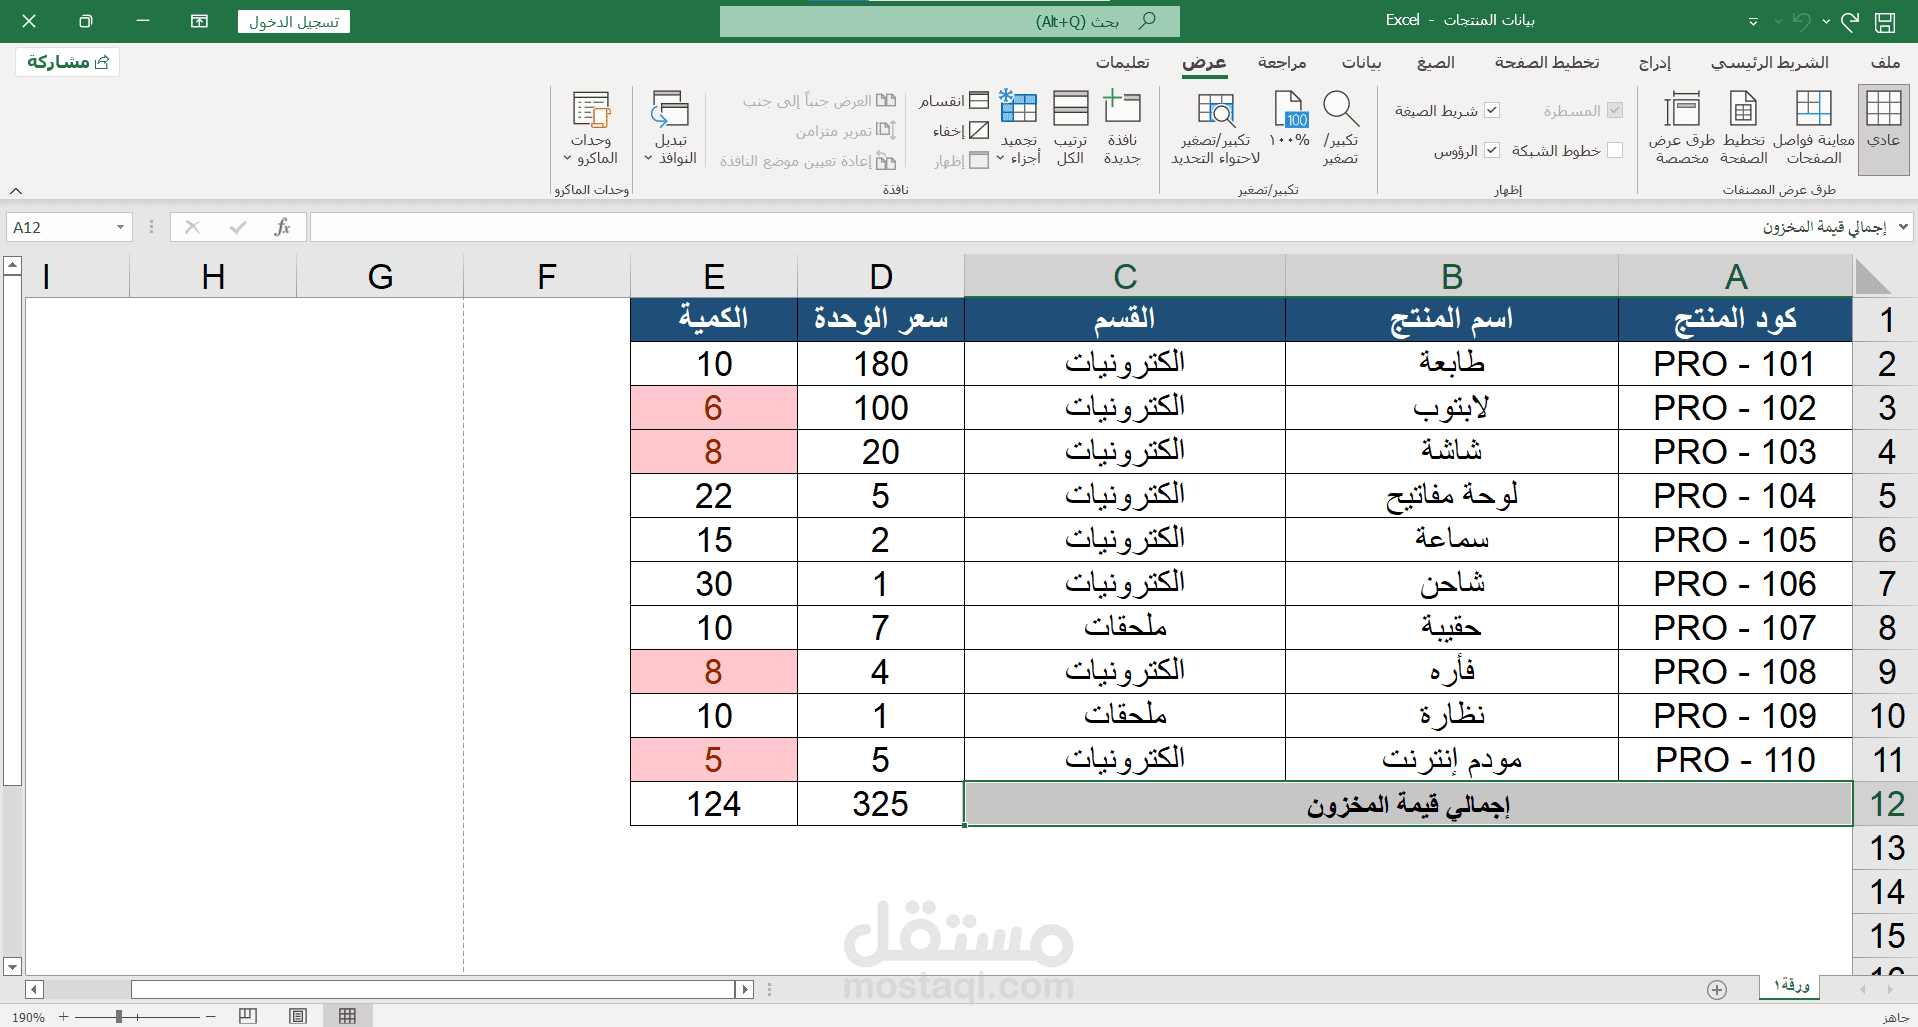Enable the Gridlines (خطوط الشبكة) checkbox
The height and width of the screenshot is (1027, 1918).
click(x=1615, y=150)
